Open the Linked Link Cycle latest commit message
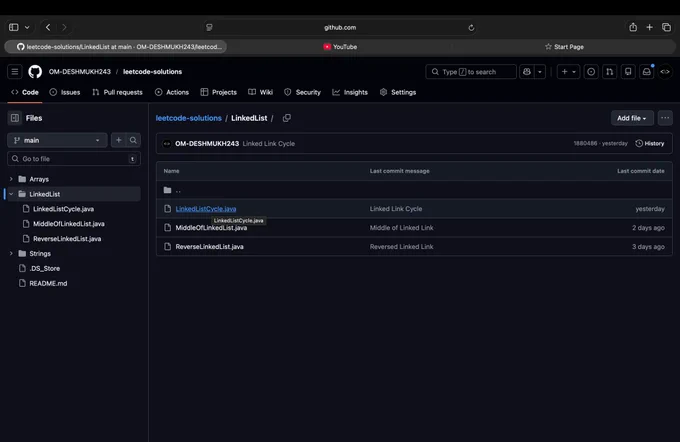 (x=268, y=144)
